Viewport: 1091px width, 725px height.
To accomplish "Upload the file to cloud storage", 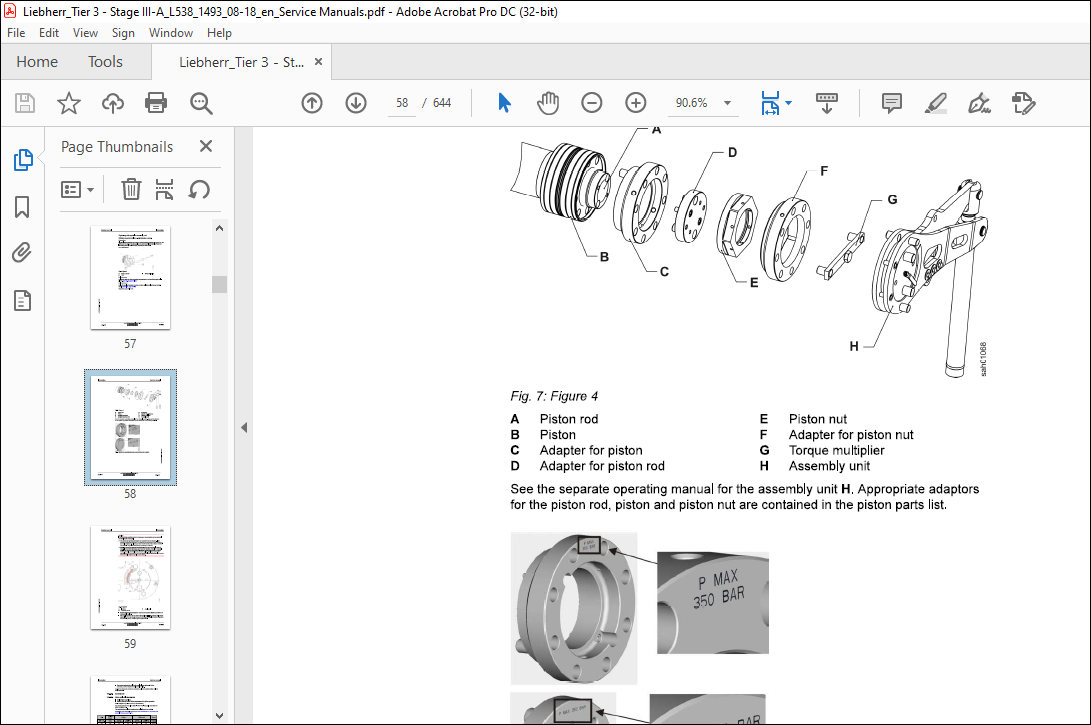I will (113, 103).
